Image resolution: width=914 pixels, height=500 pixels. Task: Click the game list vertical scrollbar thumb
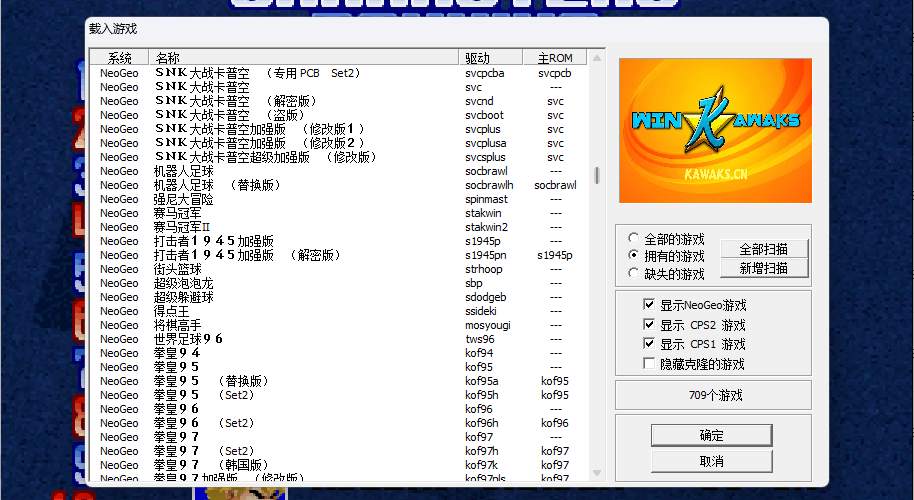click(x=597, y=175)
